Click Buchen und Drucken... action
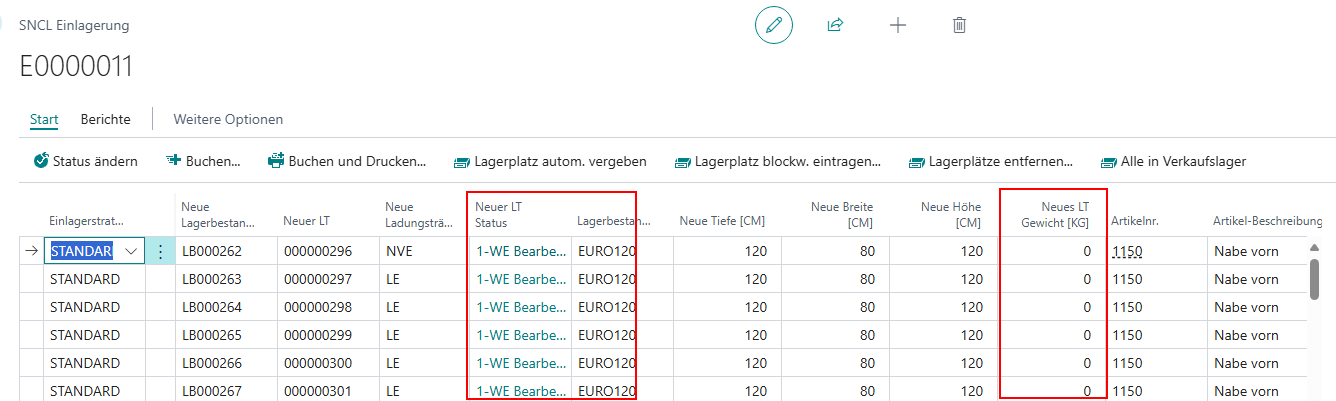The width and height of the screenshot is (1336, 401). click(x=347, y=161)
